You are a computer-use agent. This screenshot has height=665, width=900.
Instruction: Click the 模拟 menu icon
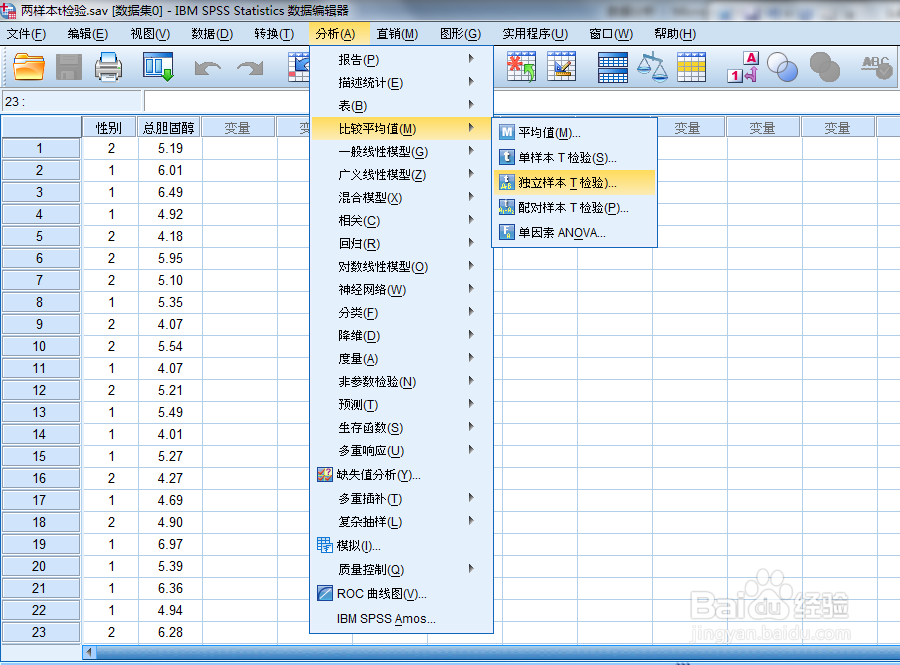325,545
